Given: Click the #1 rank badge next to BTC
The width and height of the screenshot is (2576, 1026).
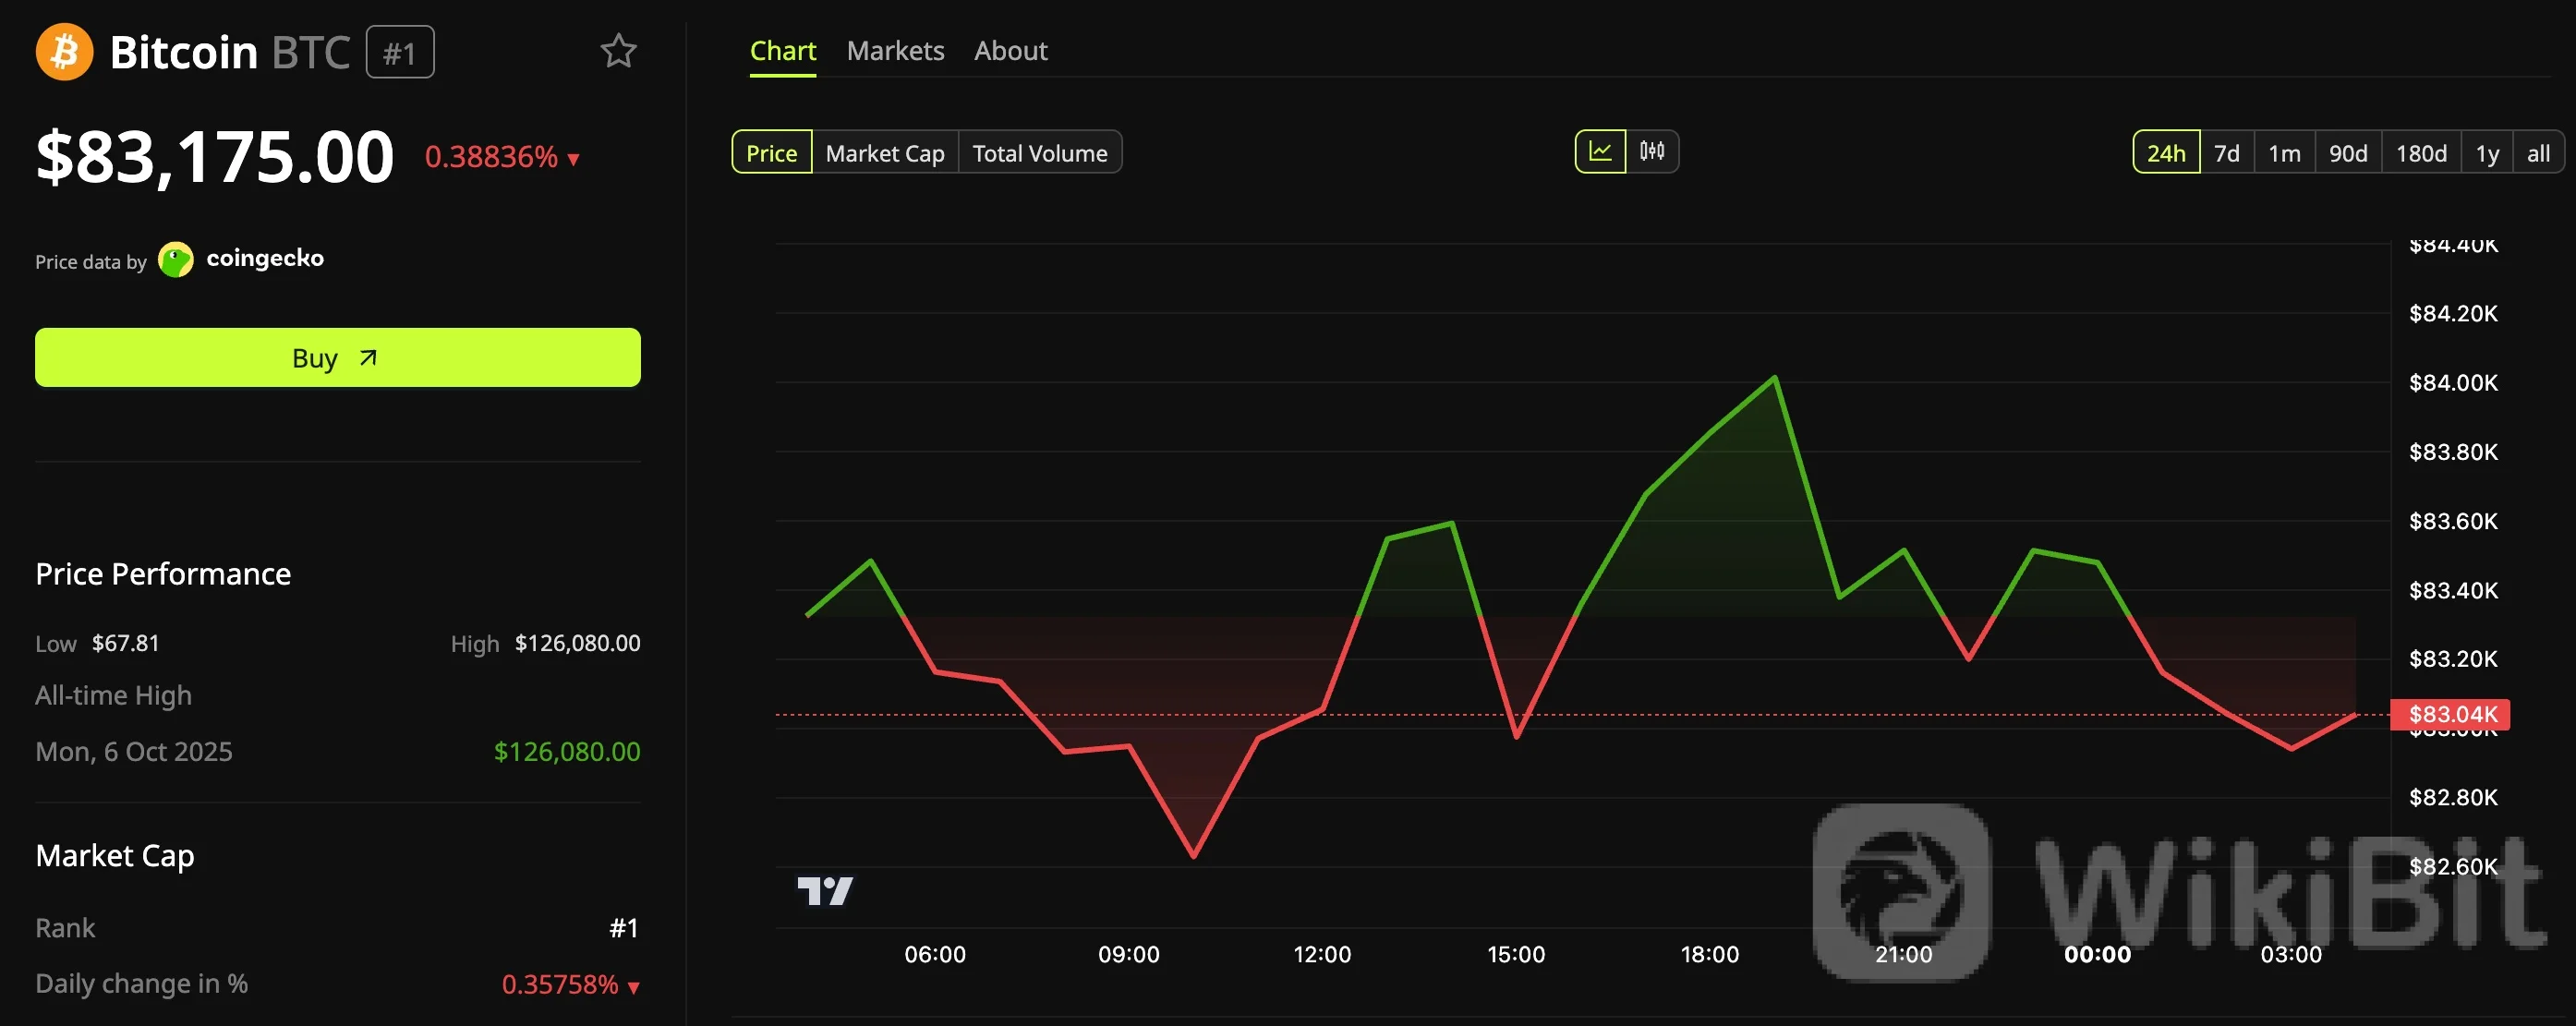Looking at the screenshot, I should (400, 52).
